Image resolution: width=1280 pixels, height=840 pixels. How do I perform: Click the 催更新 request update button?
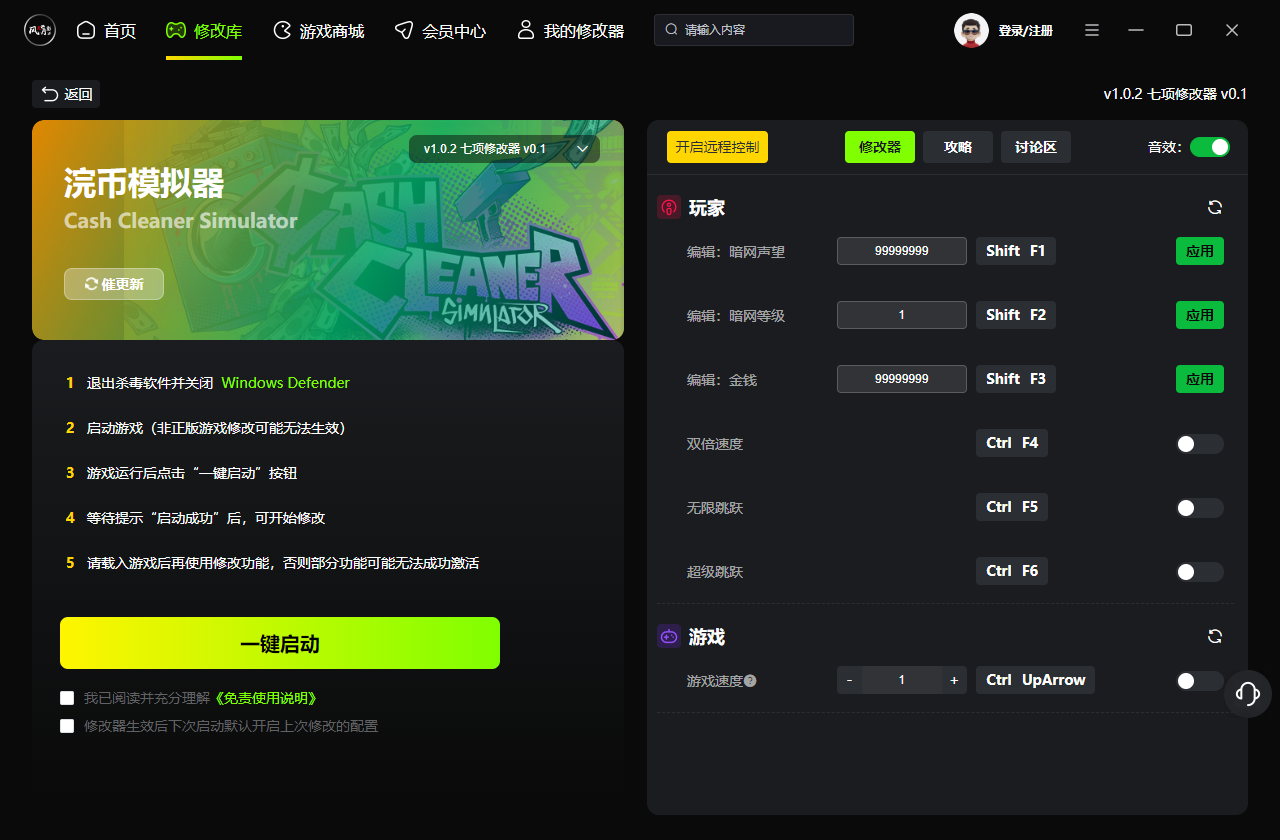(114, 284)
